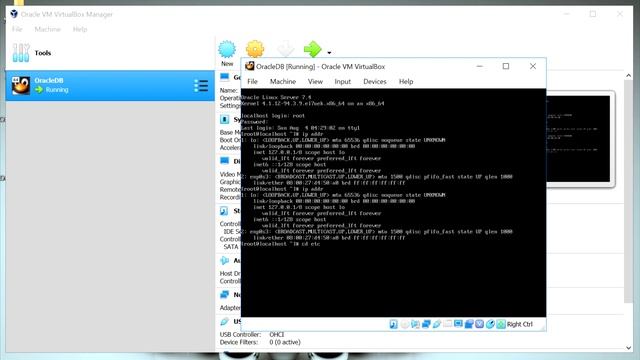This screenshot has width=640, height=360.
Task: Click the VM preview thumbnail in Manager
Action: tap(580, 139)
